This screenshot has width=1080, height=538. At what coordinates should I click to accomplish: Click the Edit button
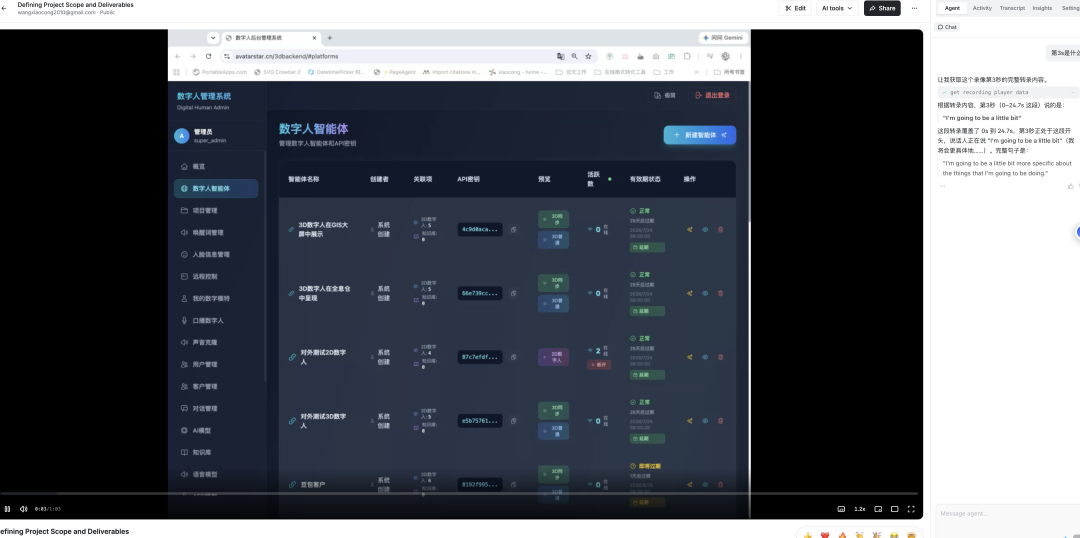pos(795,8)
